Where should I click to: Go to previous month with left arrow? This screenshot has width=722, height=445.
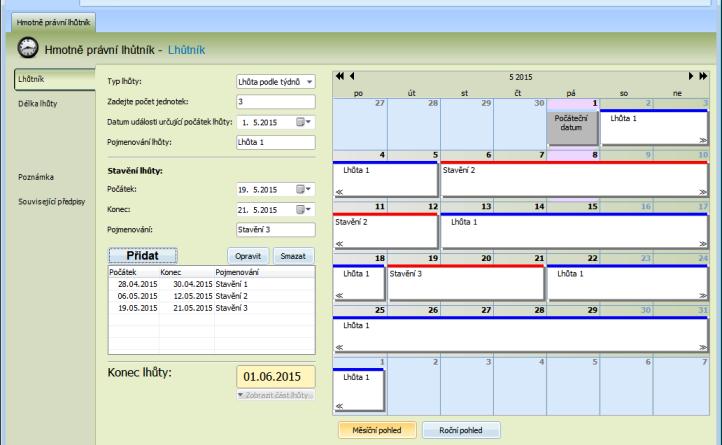click(x=352, y=76)
